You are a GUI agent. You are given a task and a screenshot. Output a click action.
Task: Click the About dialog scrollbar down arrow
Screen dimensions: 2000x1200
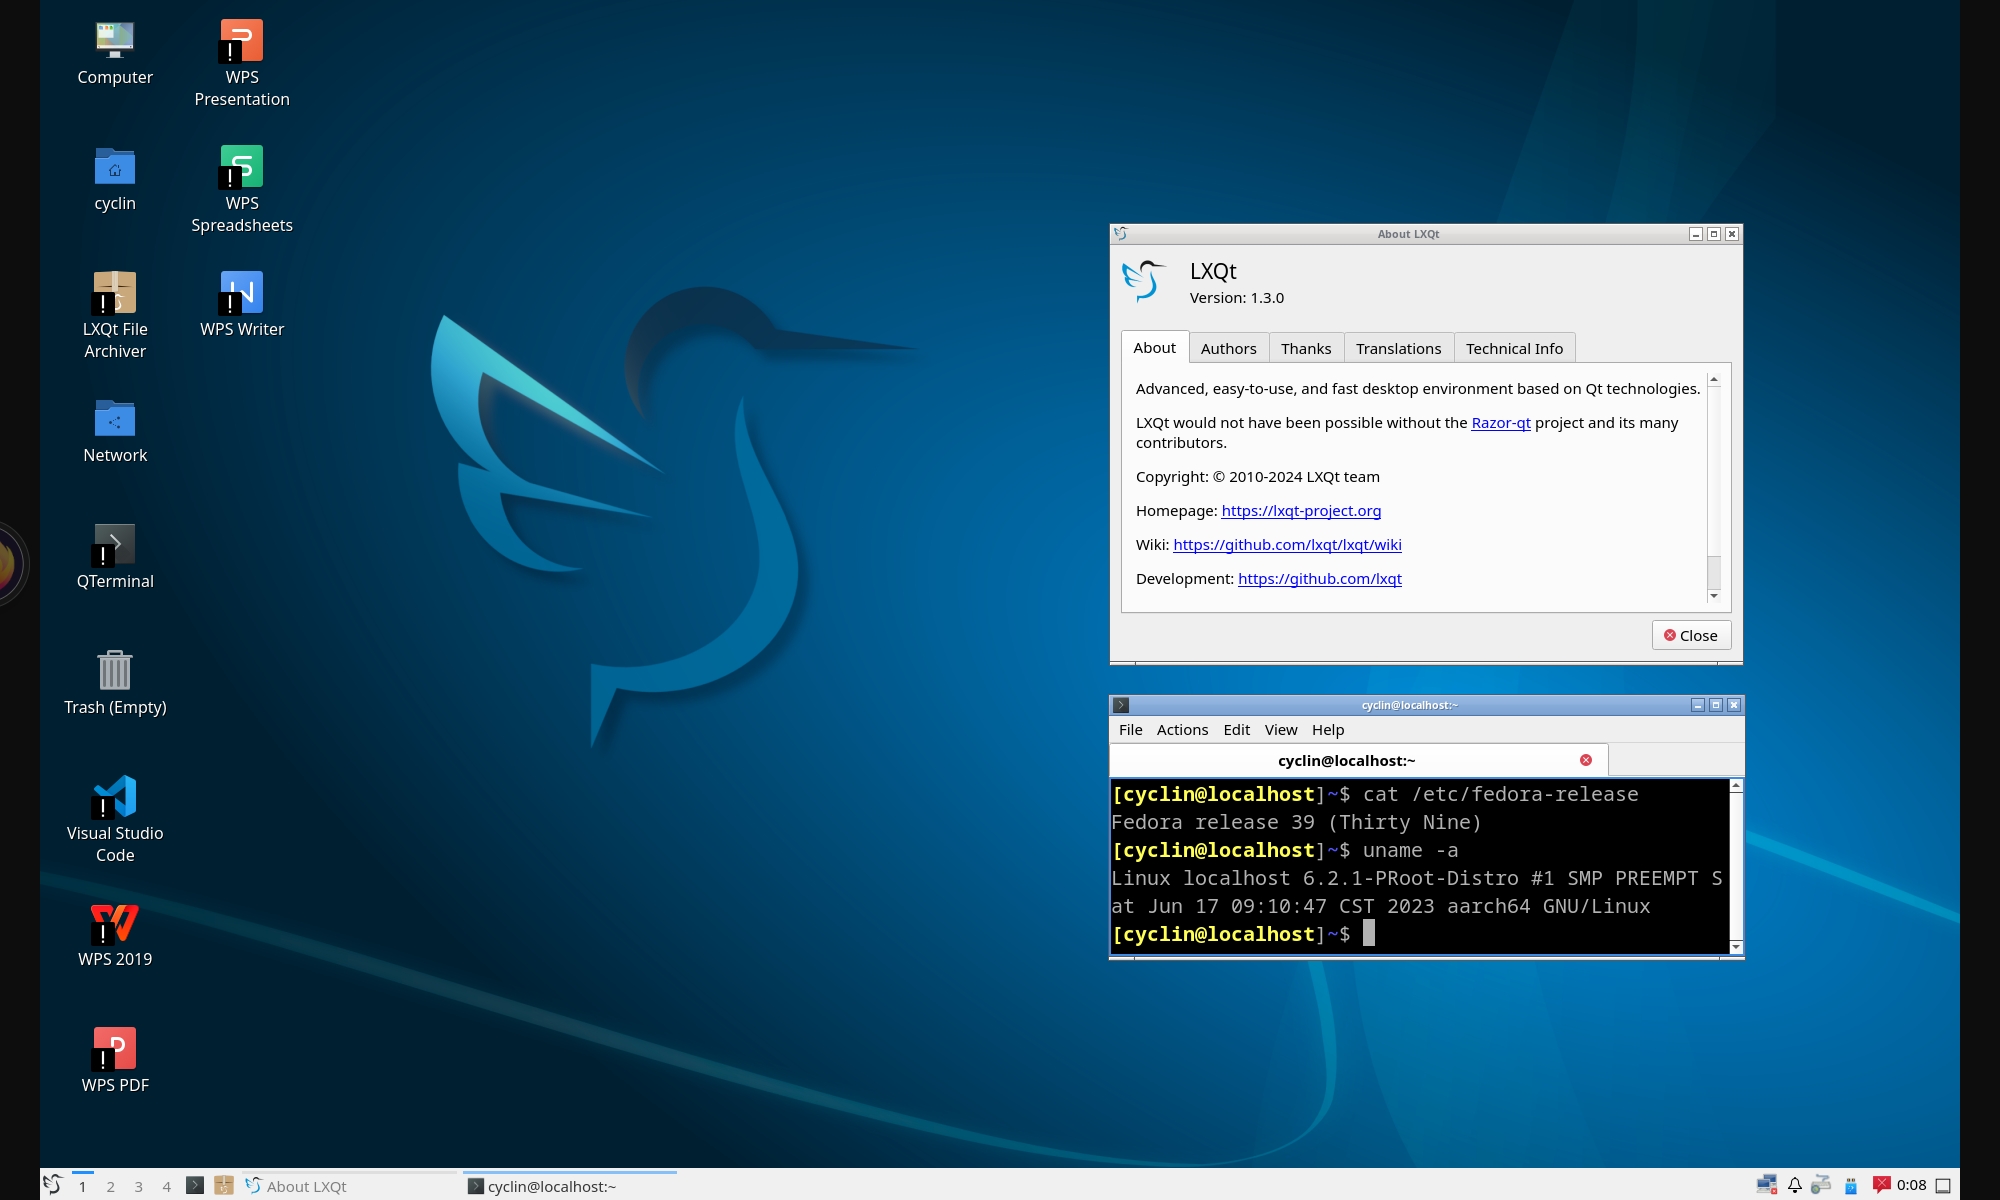(1714, 596)
